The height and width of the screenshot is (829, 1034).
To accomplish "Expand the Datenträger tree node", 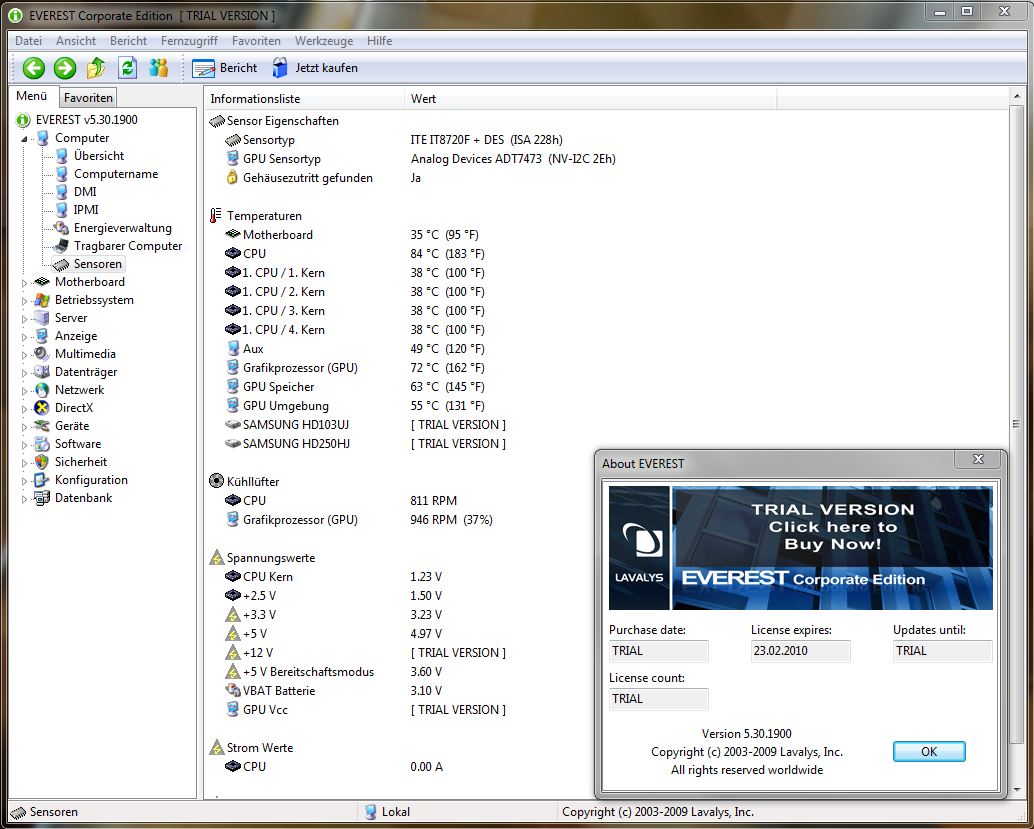I will click(x=24, y=373).
